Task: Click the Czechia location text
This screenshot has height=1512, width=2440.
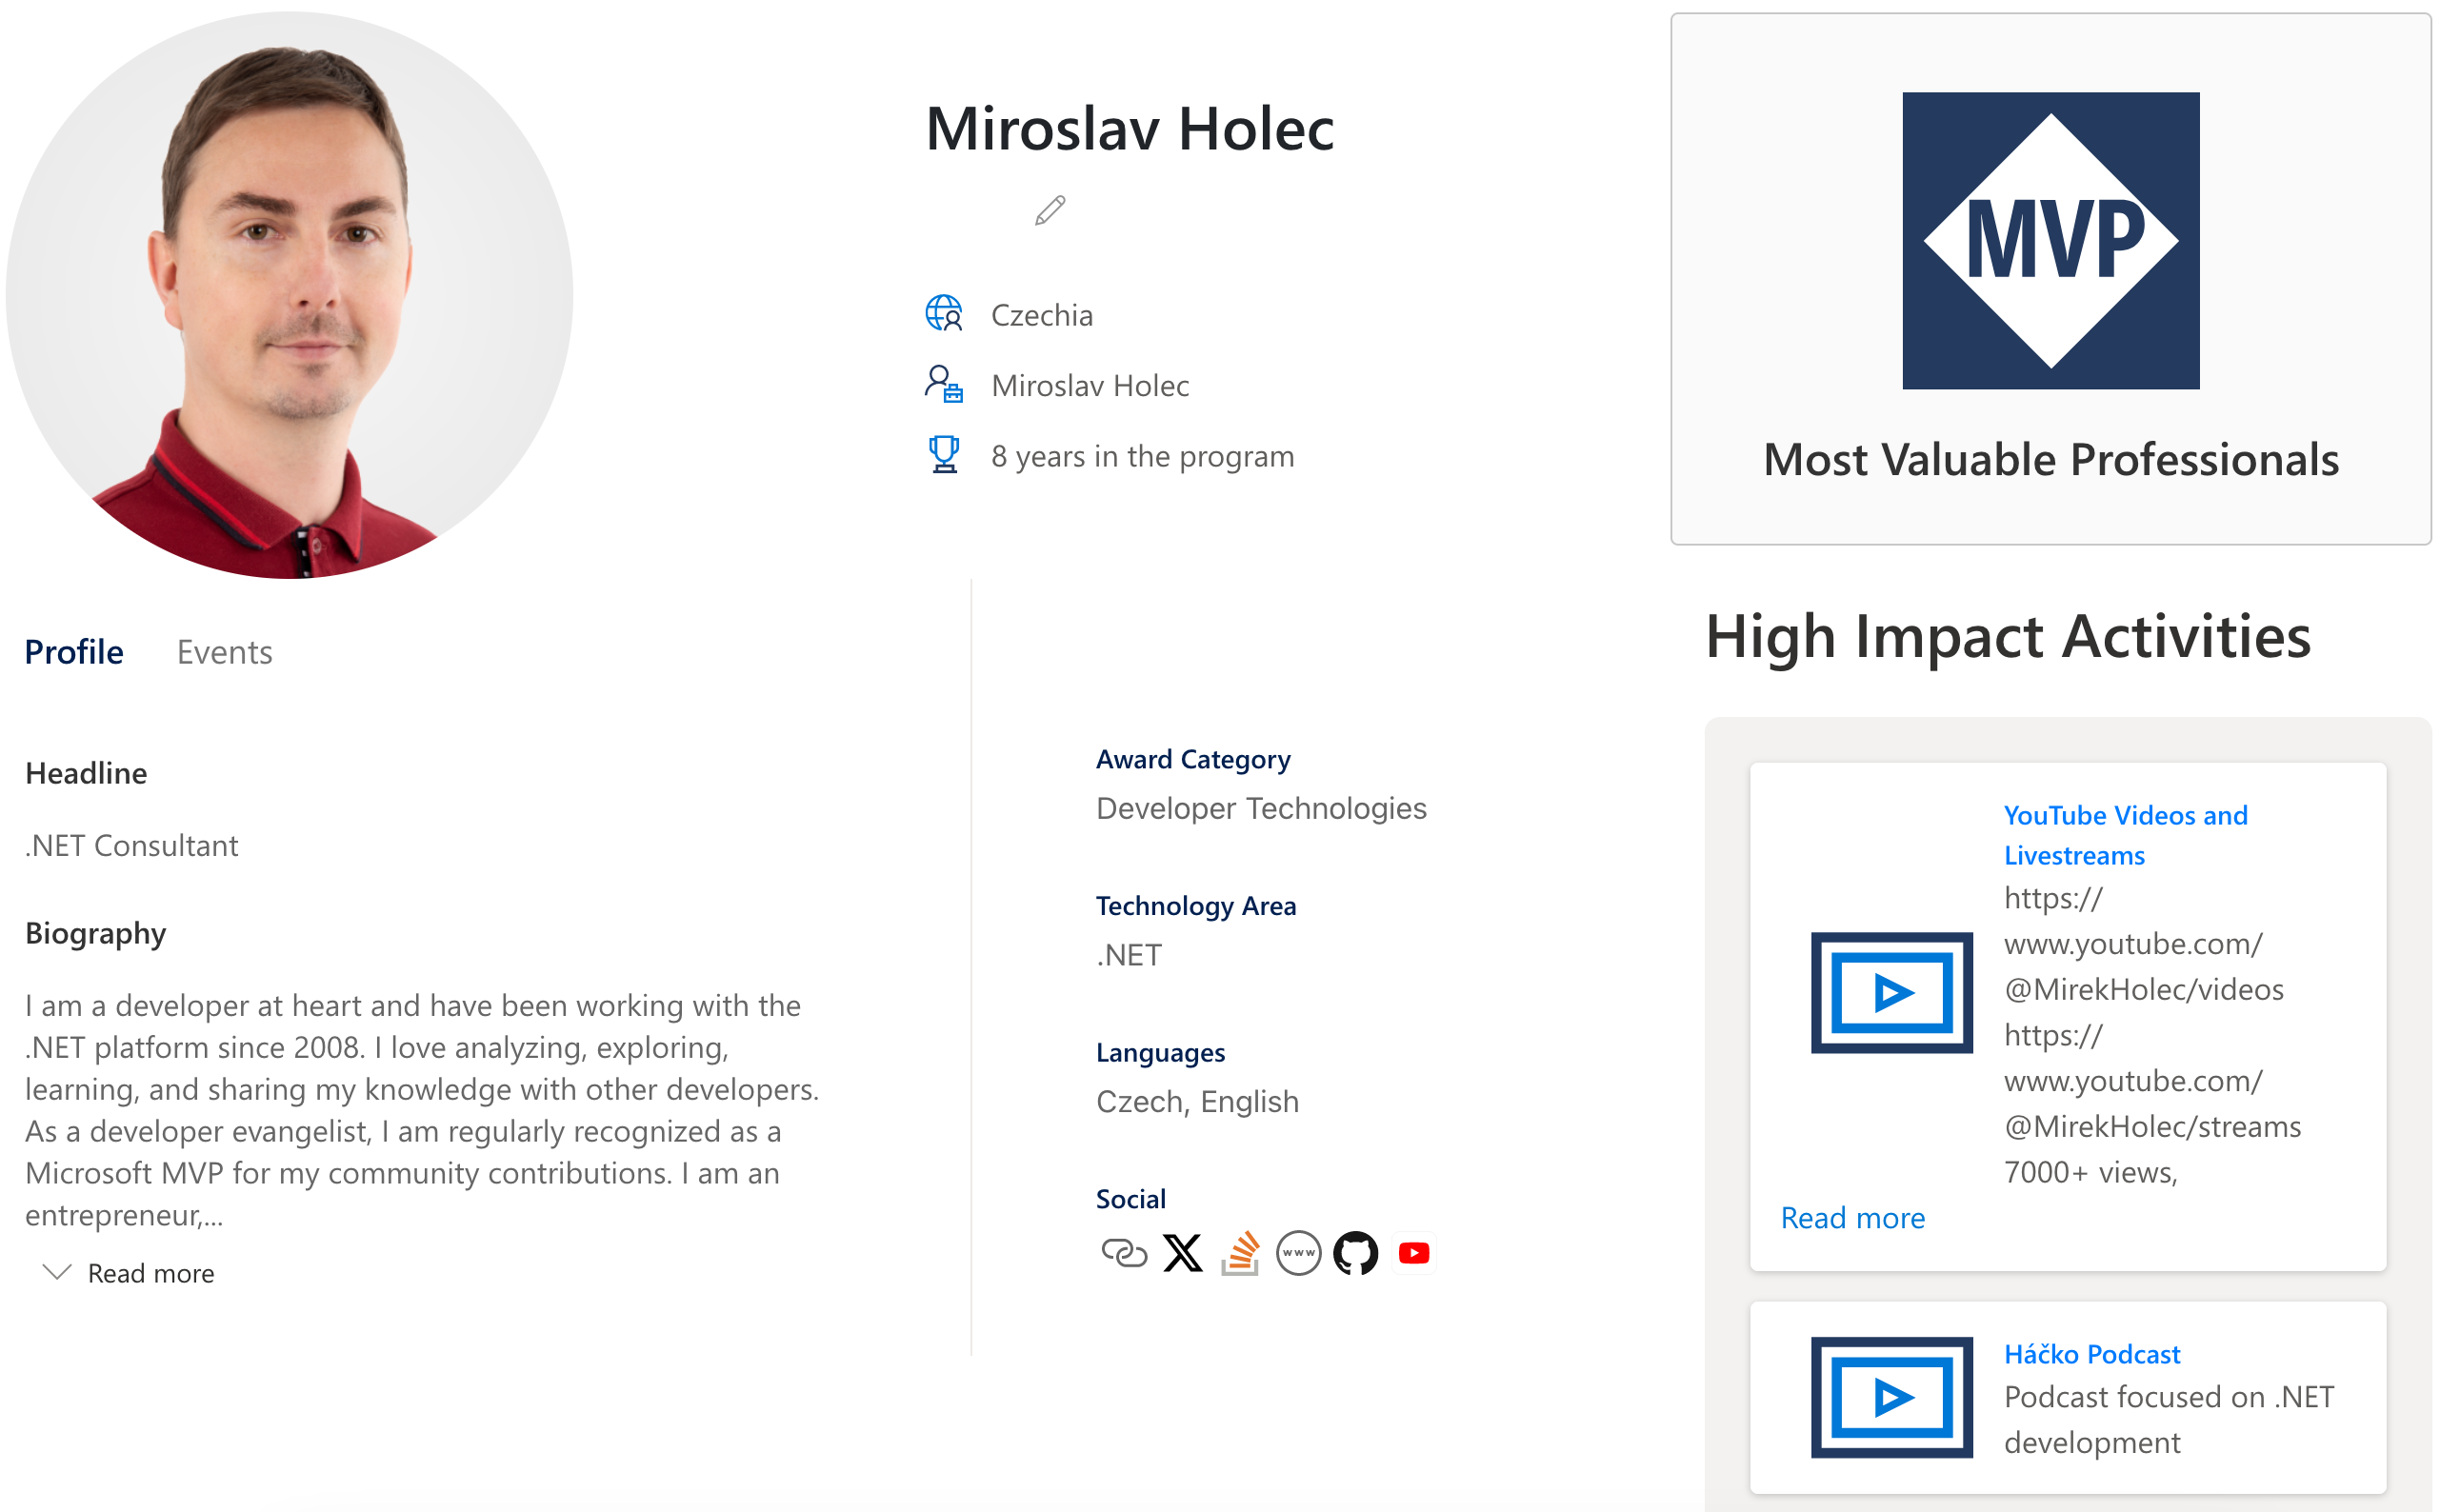Action: pyautogui.click(x=1041, y=315)
